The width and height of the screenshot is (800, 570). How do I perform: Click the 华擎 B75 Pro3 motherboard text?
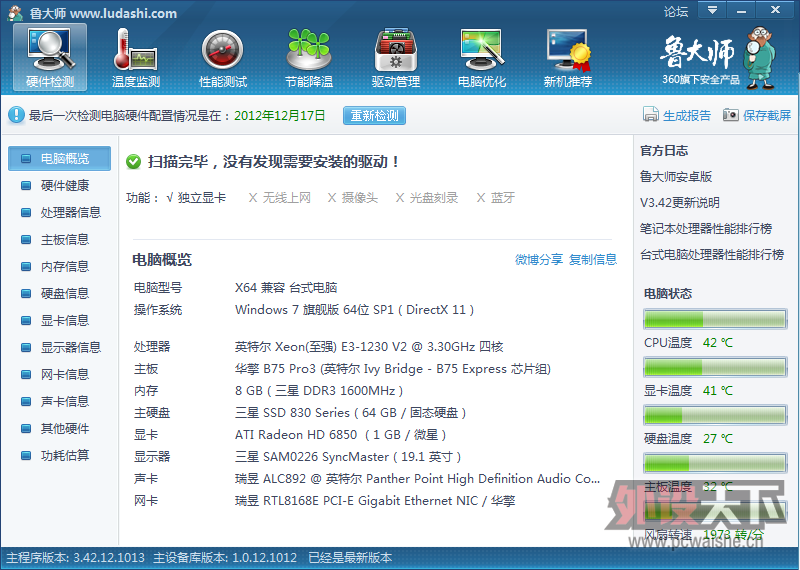393,369
